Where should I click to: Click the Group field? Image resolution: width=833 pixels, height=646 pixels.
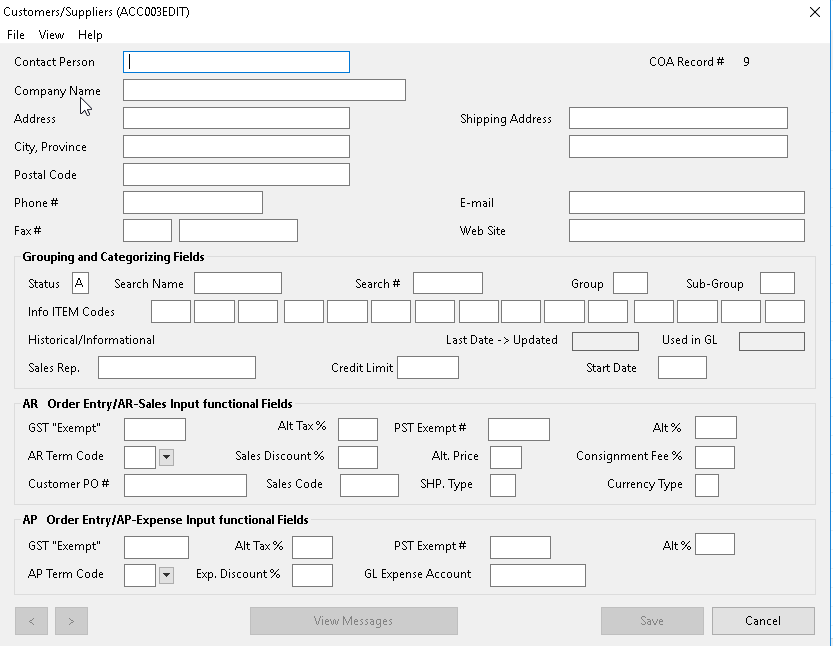coord(631,283)
